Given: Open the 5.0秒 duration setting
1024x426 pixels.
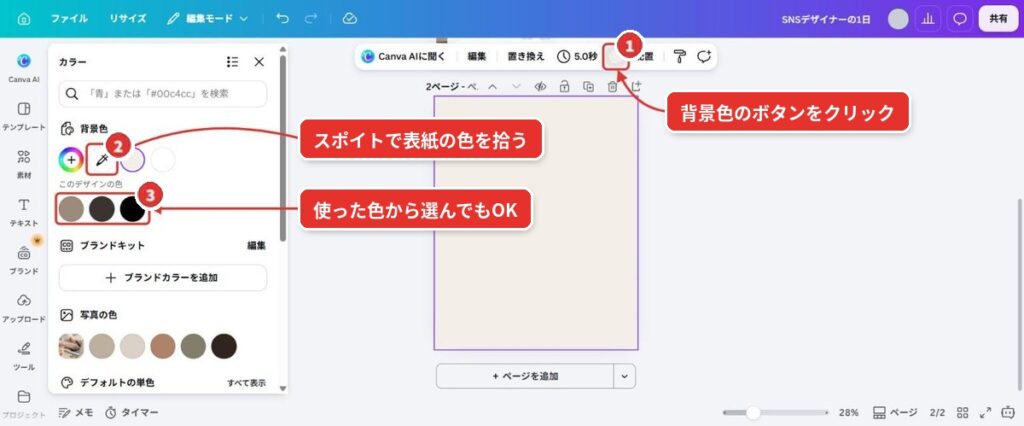Looking at the screenshot, I should (x=577, y=57).
